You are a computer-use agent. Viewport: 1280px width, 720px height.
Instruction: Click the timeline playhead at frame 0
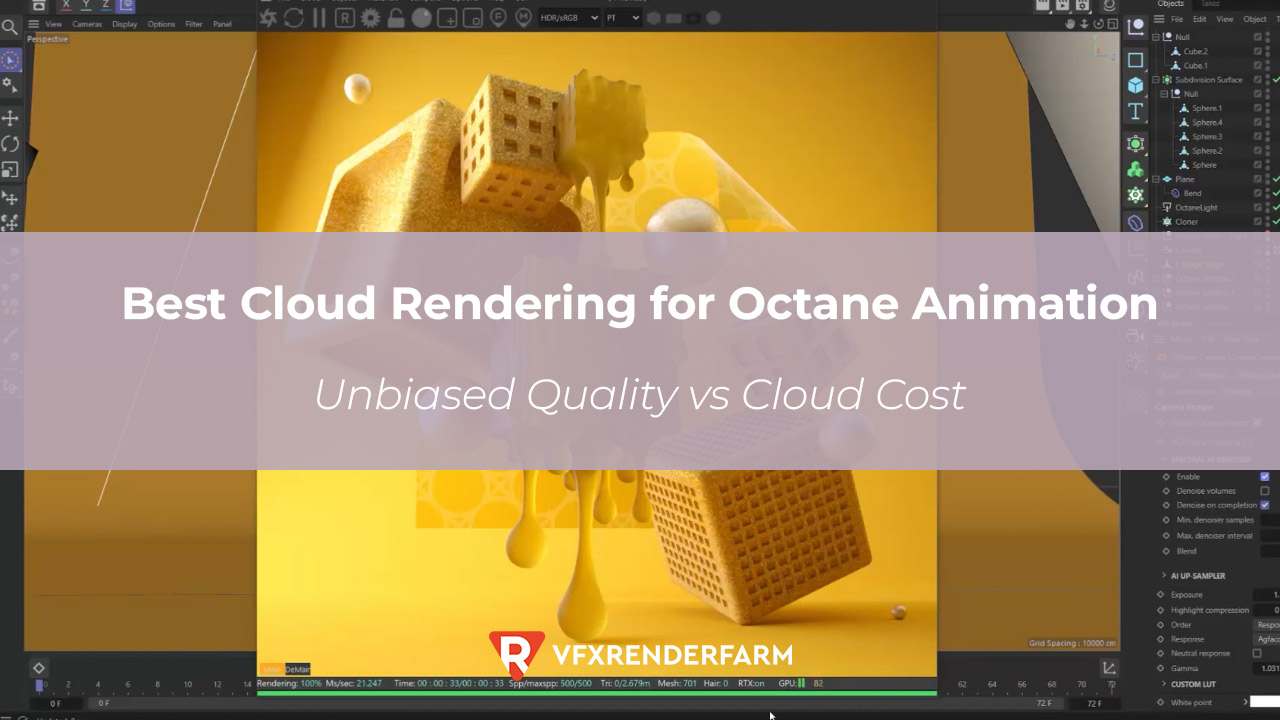(40, 685)
